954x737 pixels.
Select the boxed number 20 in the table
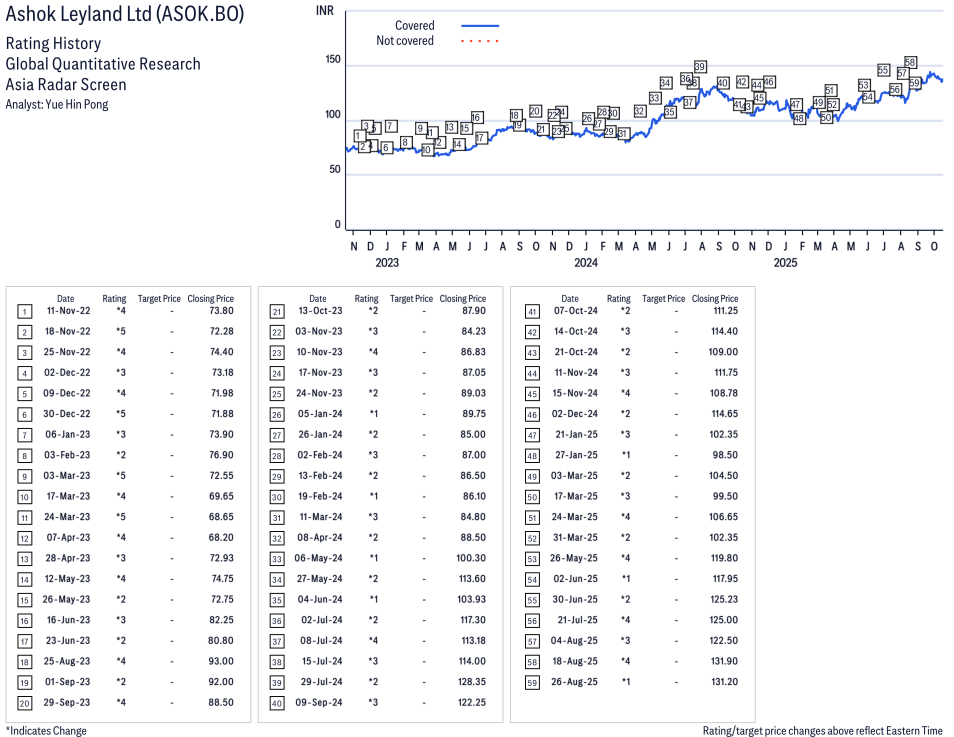[x=25, y=703]
